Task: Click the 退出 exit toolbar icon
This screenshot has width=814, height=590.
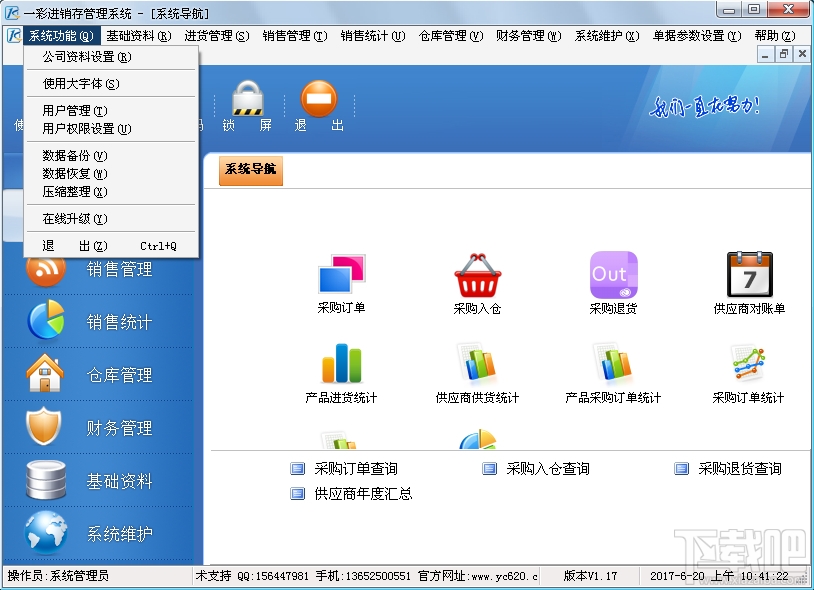Action: tap(318, 100)
